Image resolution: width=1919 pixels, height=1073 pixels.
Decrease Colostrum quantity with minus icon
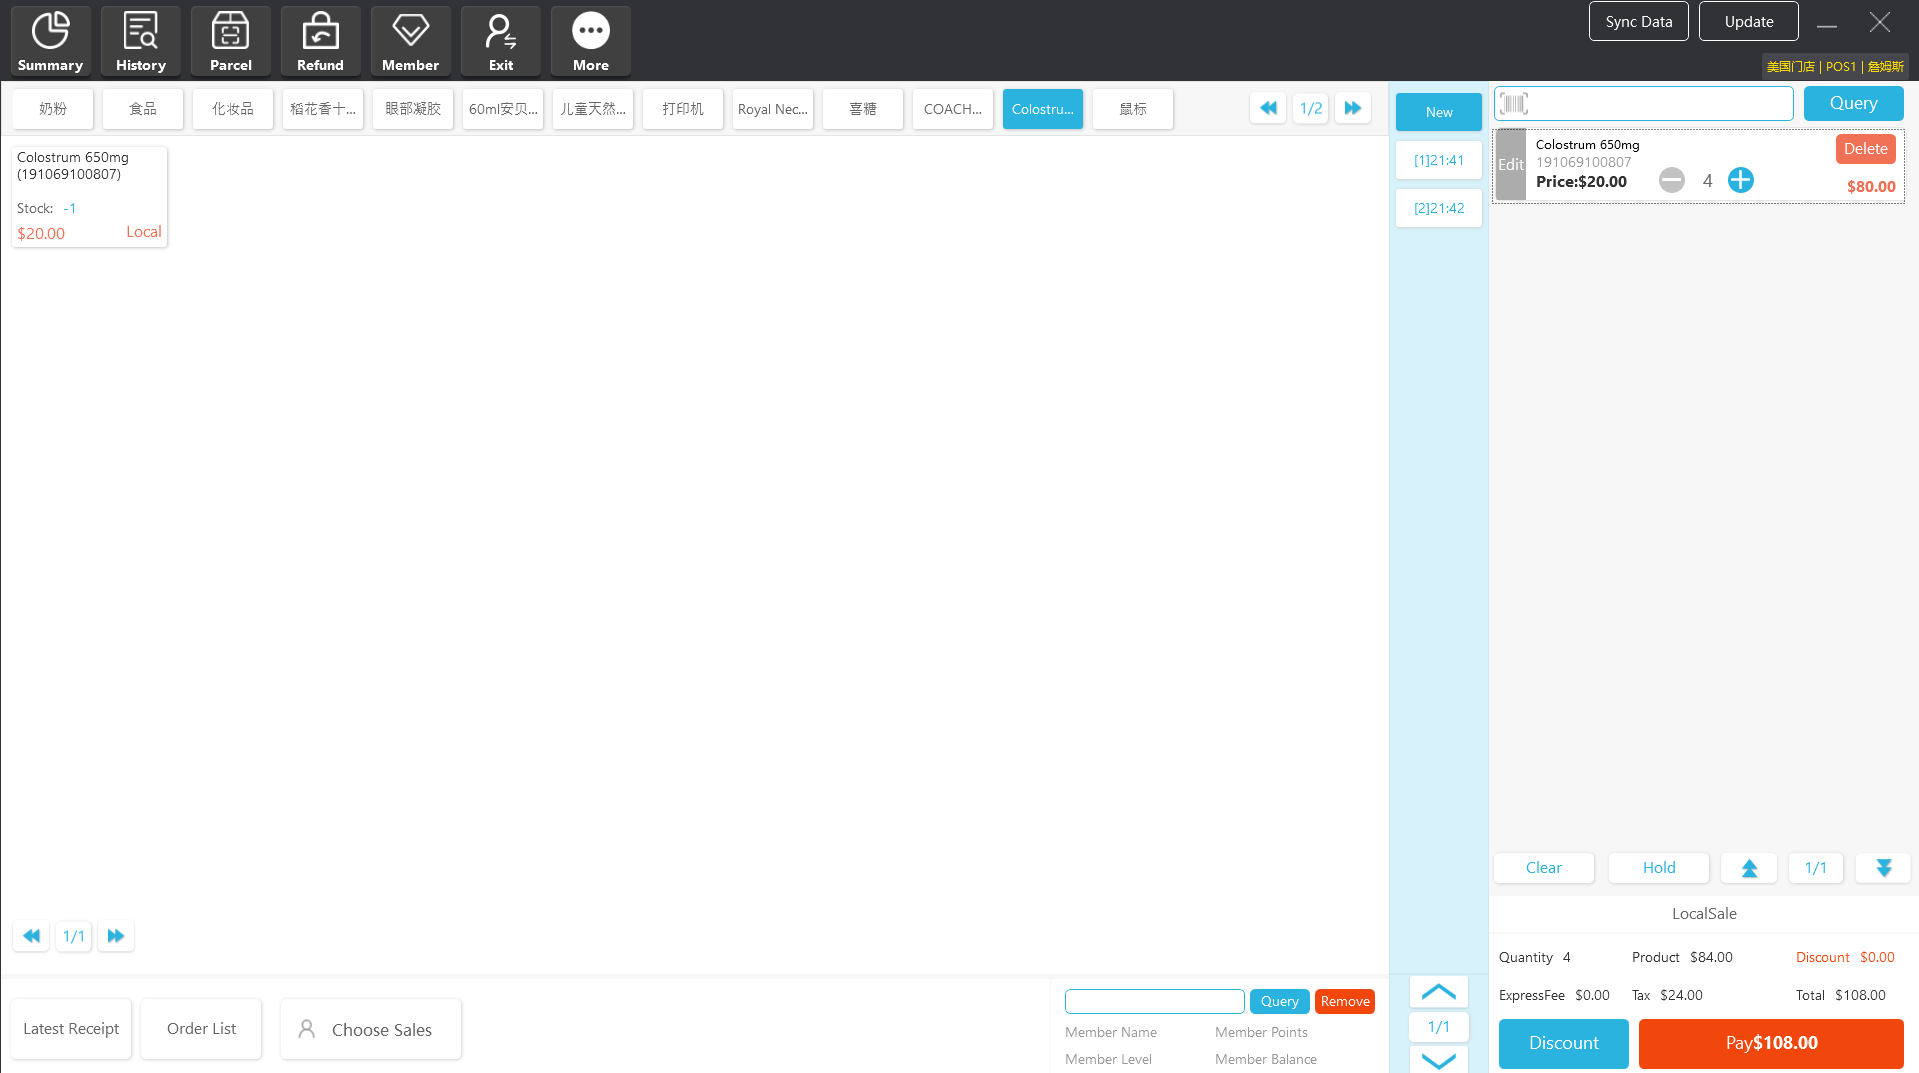click(1671, 180)
